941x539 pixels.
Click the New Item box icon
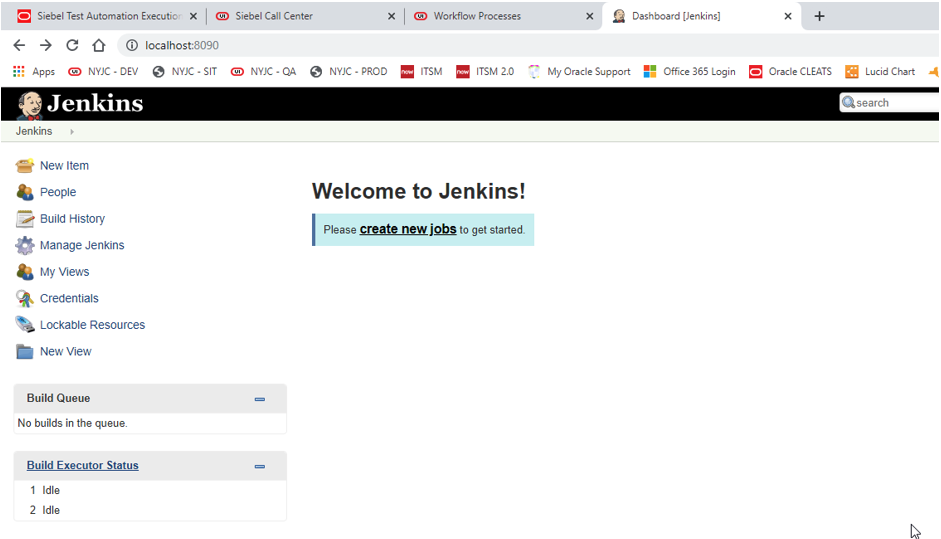coord(25,166)
